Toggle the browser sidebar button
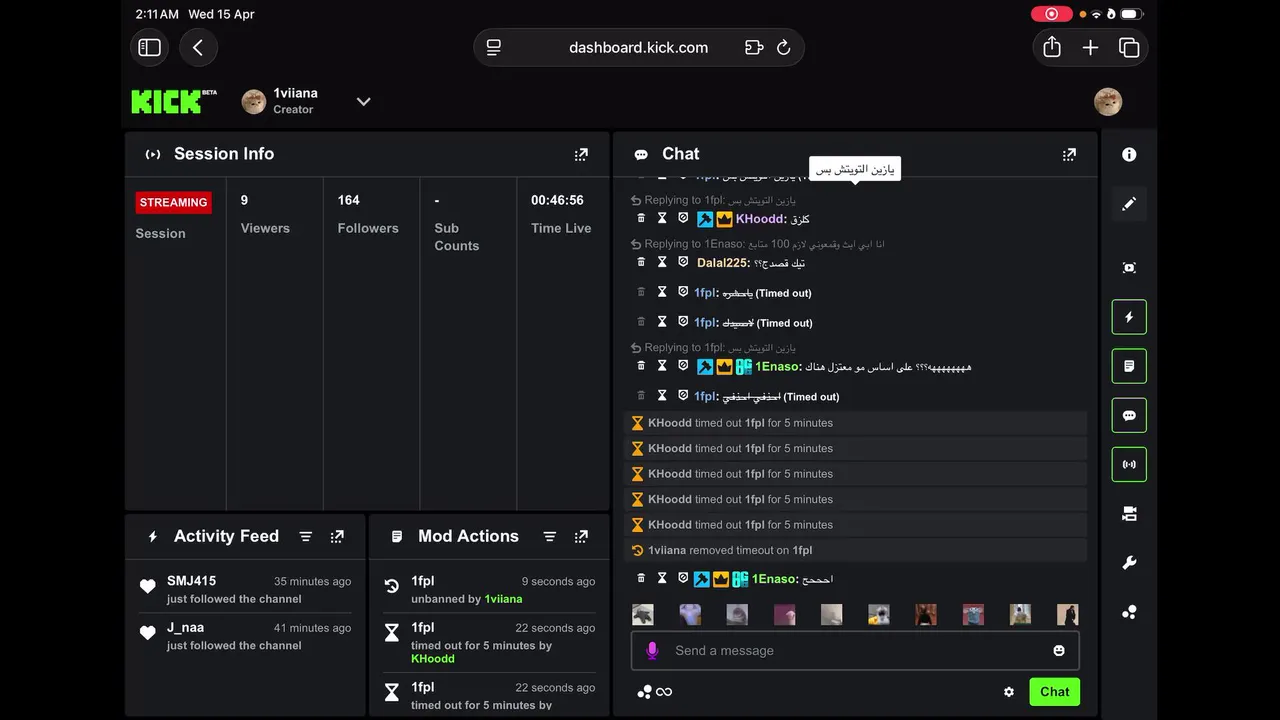Image resolution: width=1280 pixels, height=720 pixels. (x=149, y=47)
